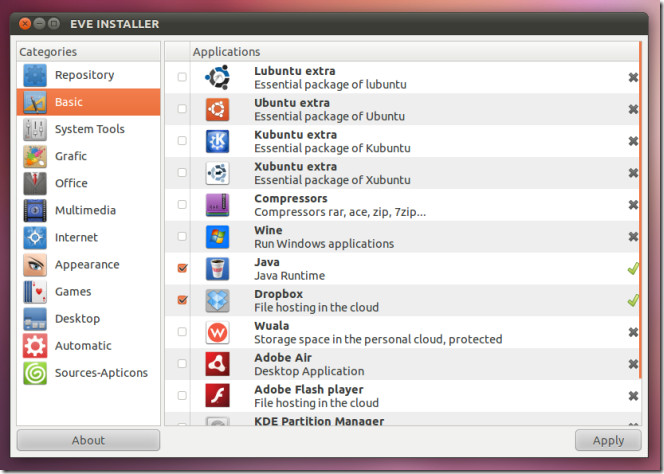Click the 'Java Runtime' description text
The height and width of the screenshot is (474, 664).
(x=290, y=276)
